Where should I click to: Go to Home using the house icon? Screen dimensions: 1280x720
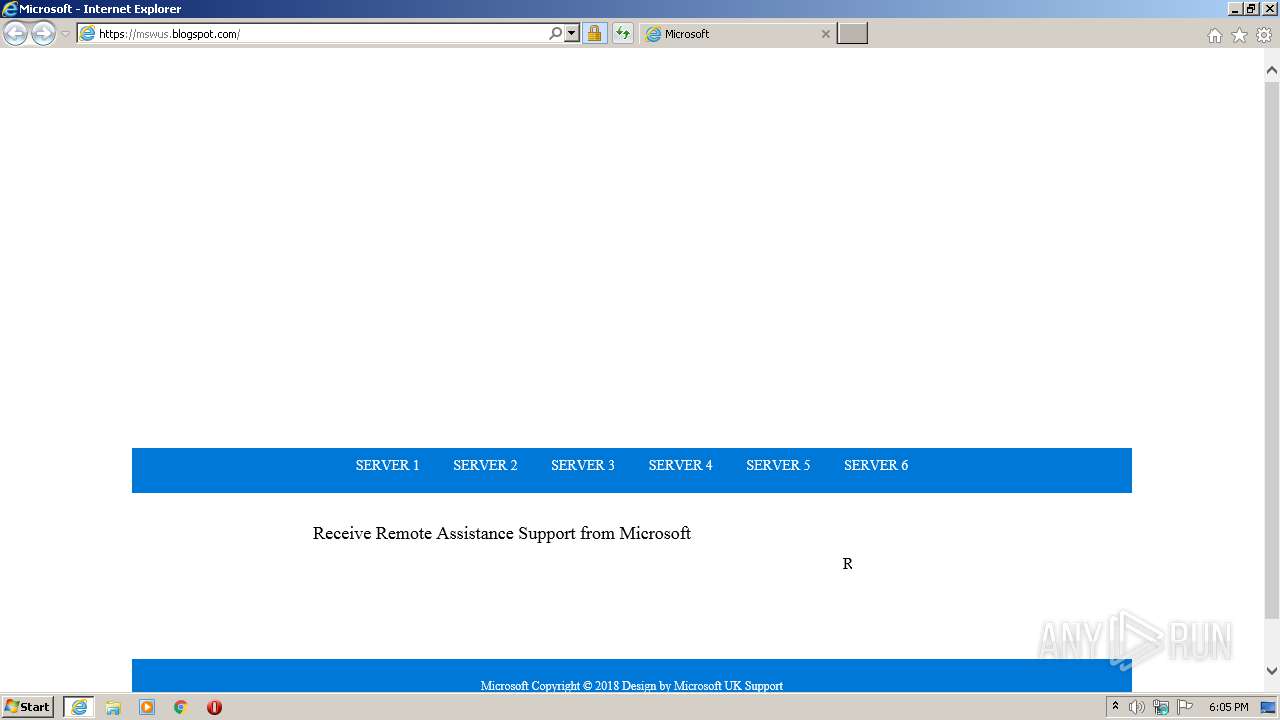[x=1214, y=35]
